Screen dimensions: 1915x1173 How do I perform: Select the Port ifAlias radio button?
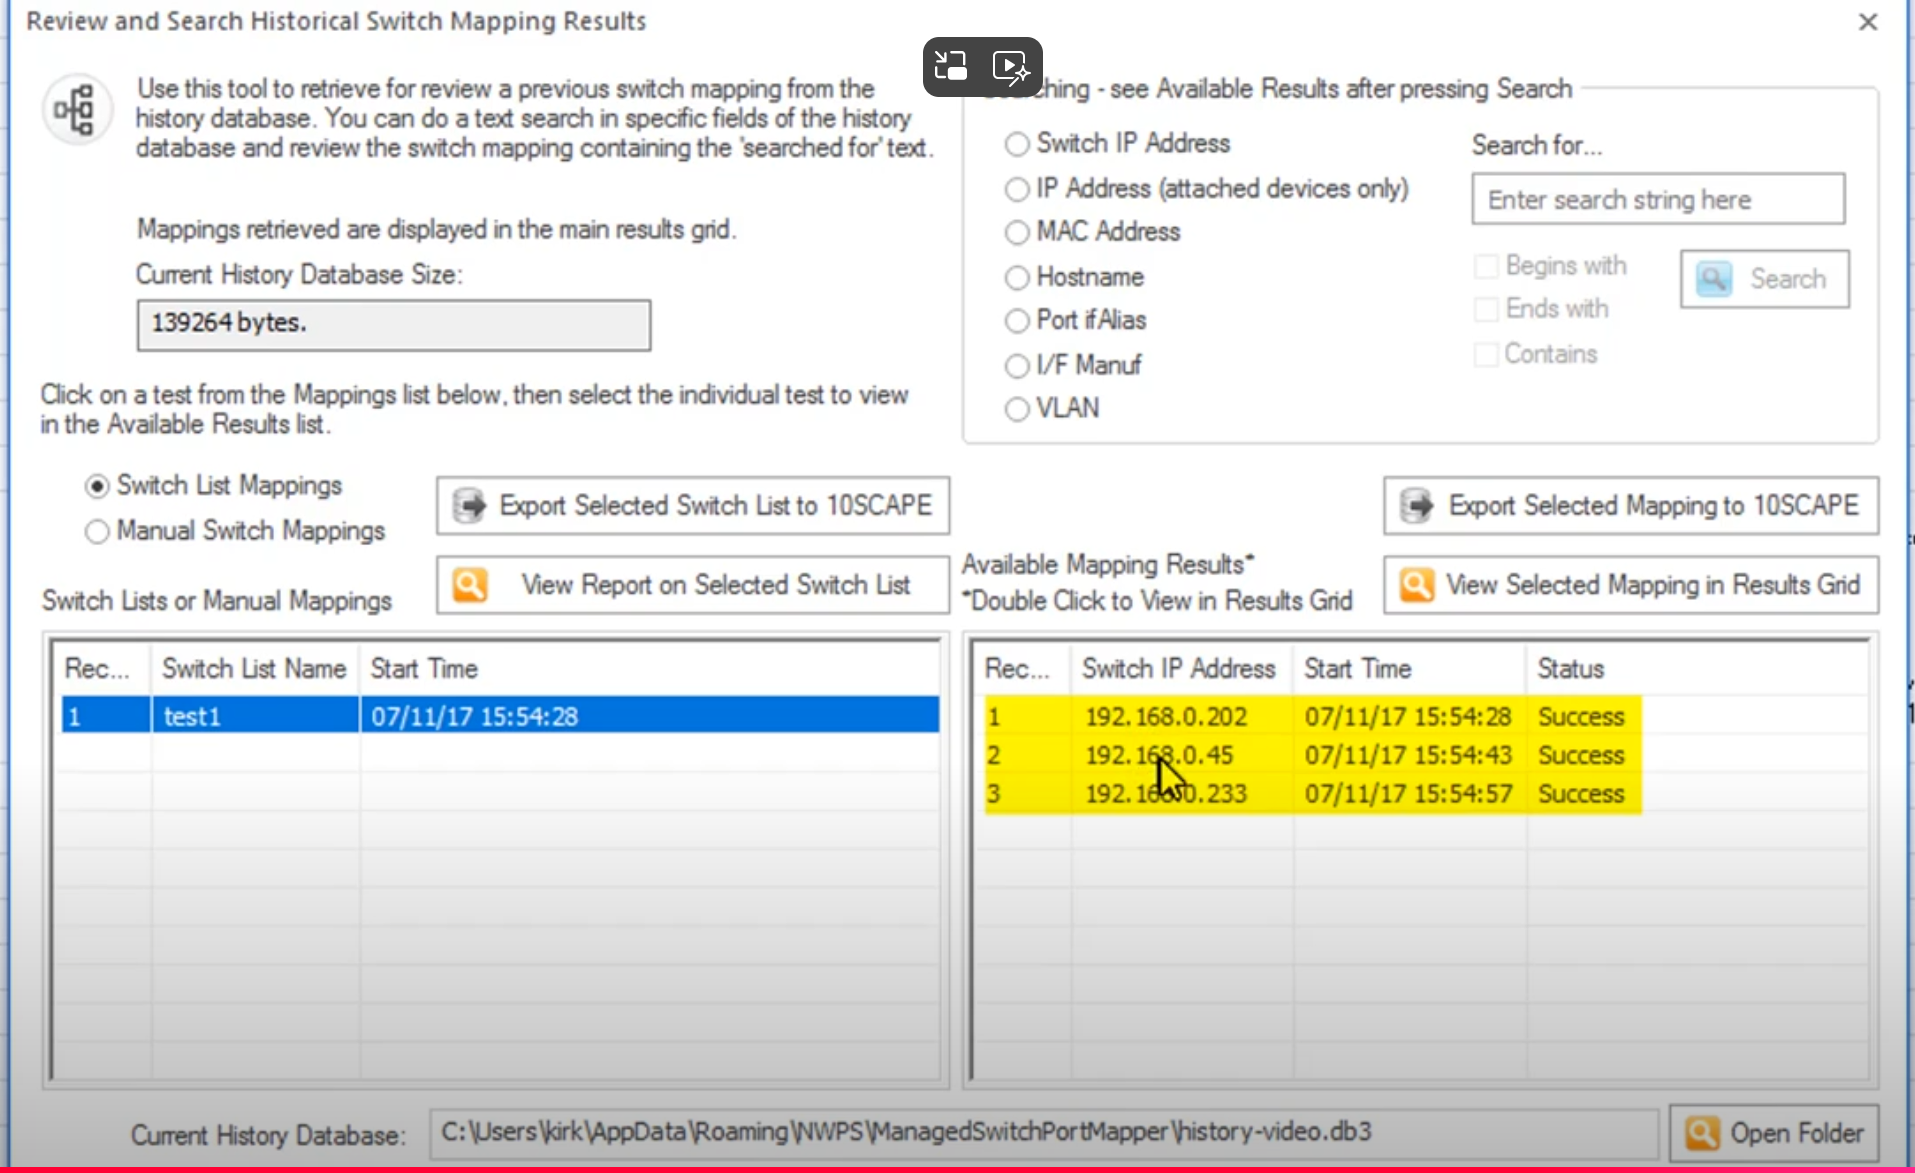point(1017,320)
